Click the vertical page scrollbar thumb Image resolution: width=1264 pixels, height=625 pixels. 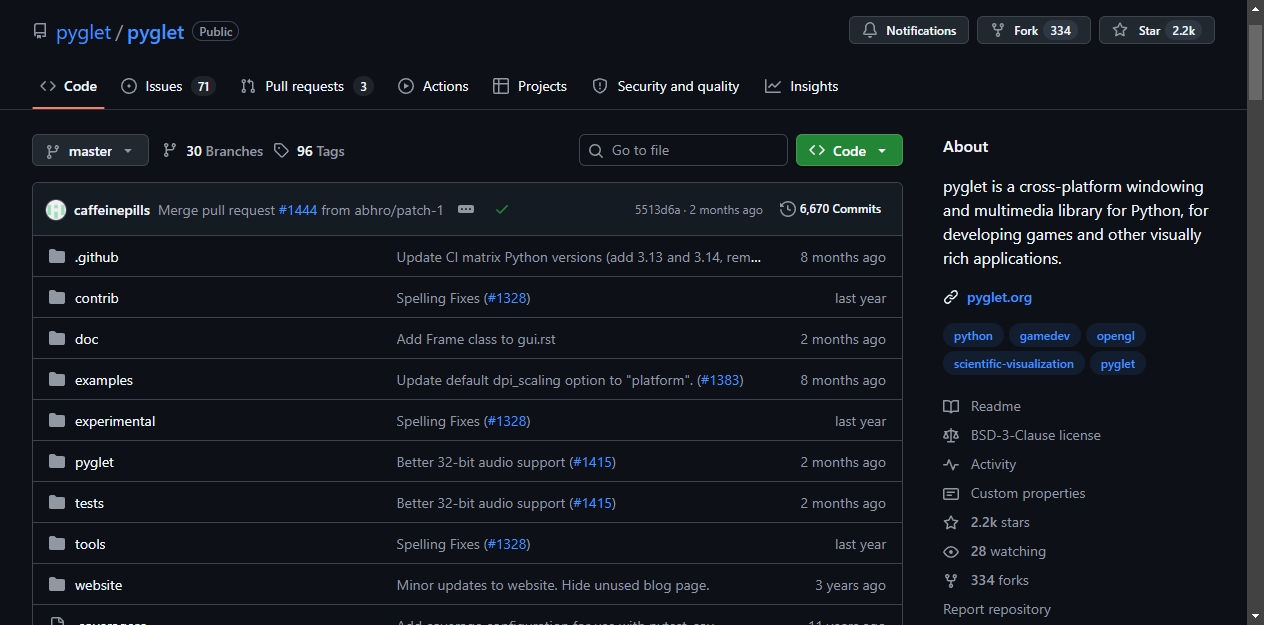click(x=1256, y=61)
